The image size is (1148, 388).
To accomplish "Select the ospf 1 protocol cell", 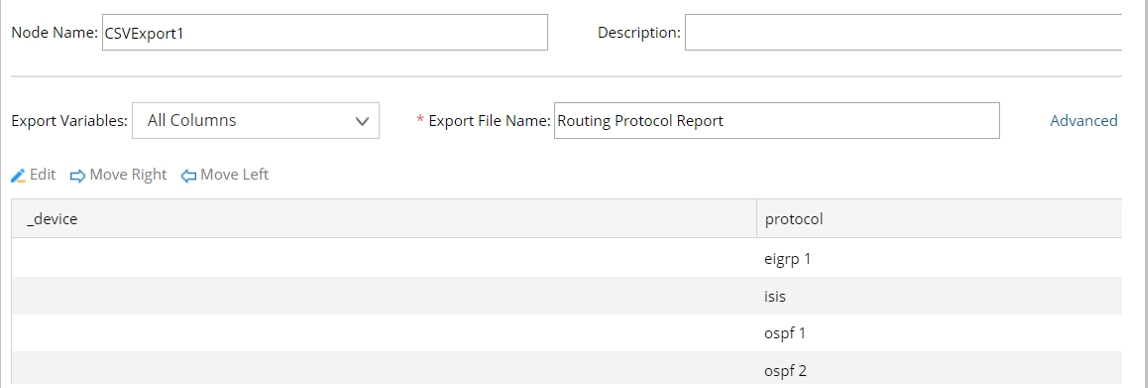I will pos(939,333).
